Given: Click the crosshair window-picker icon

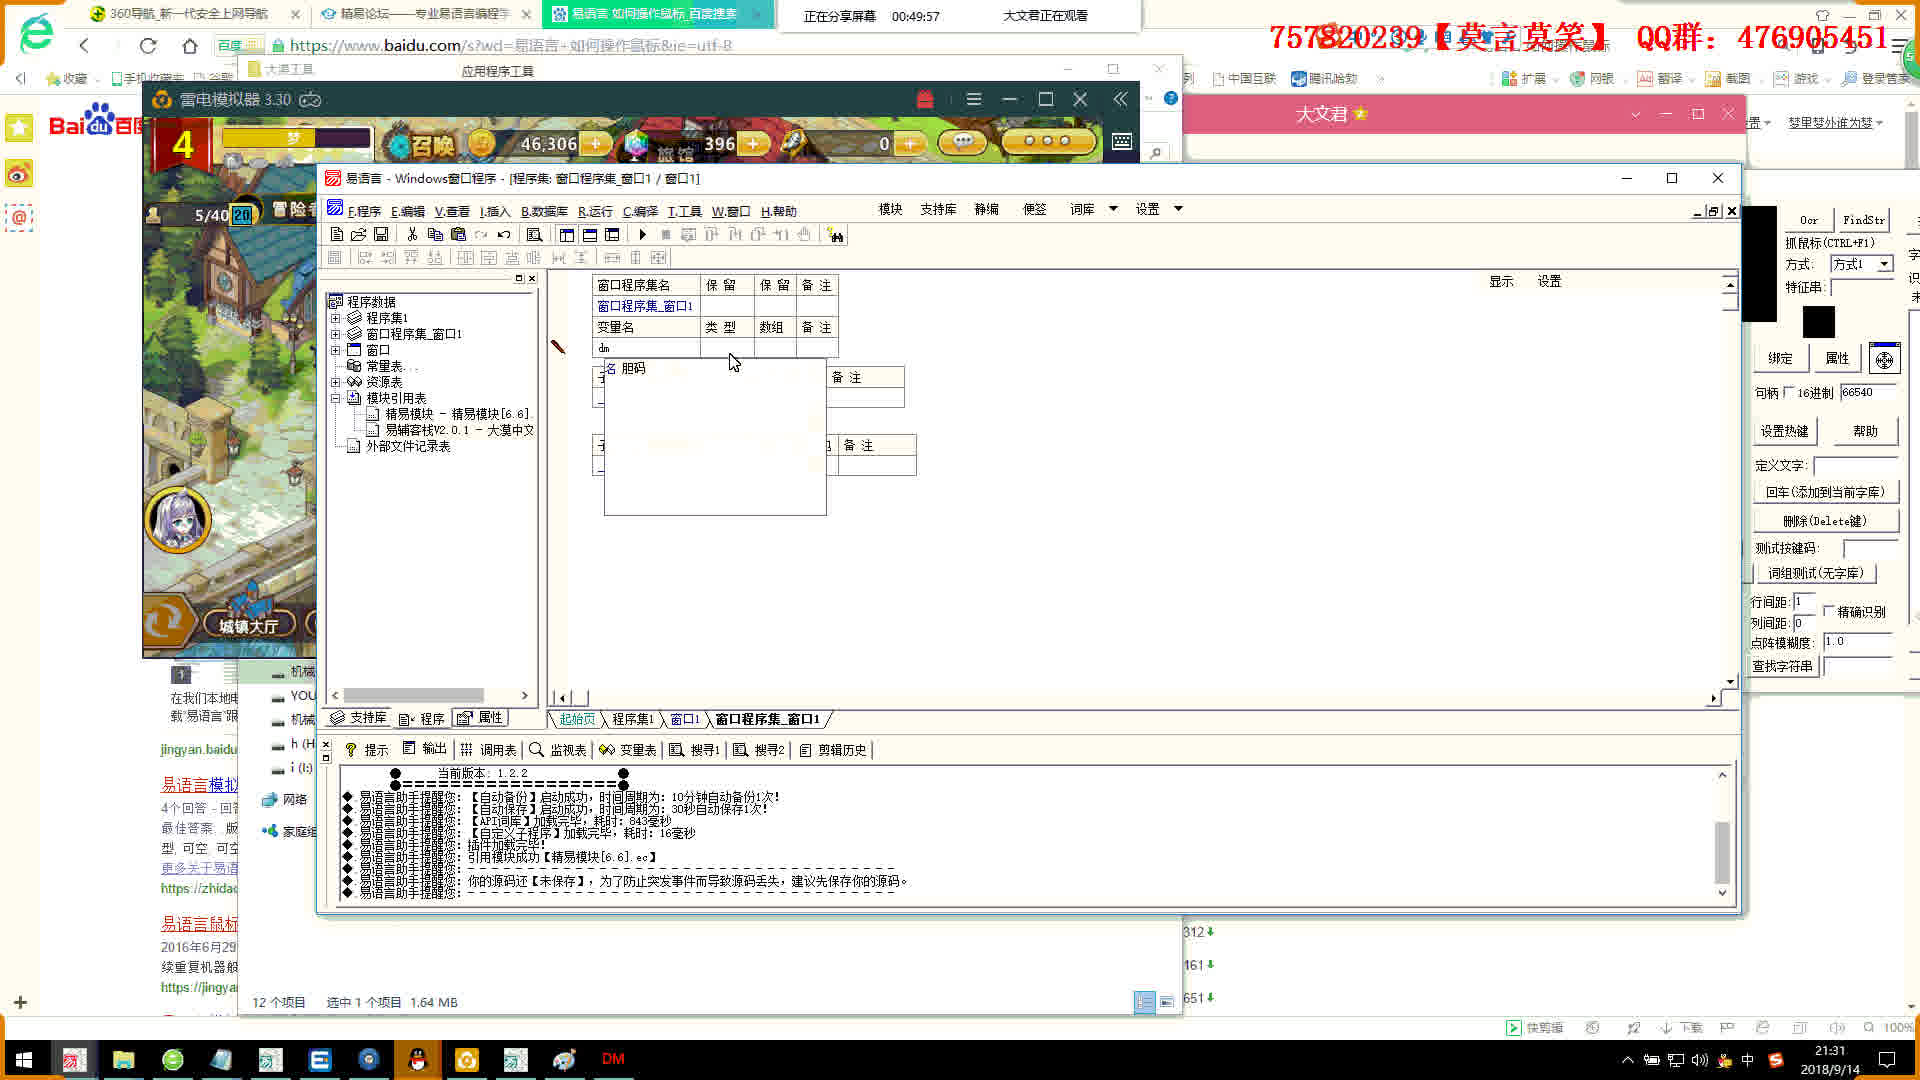Looking at the screenshot, I should pyautogui.click(x=1884, y=359).
